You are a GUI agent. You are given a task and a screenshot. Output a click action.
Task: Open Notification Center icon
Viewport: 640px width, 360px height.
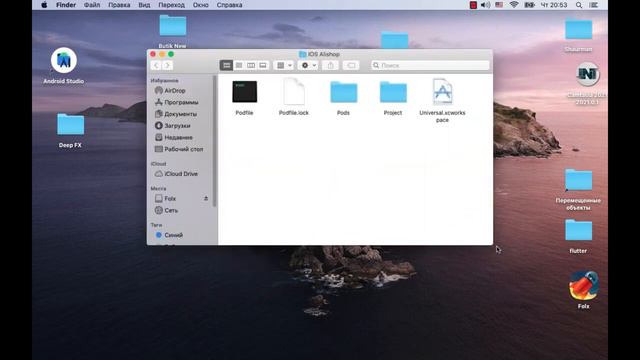coord(594,5)
